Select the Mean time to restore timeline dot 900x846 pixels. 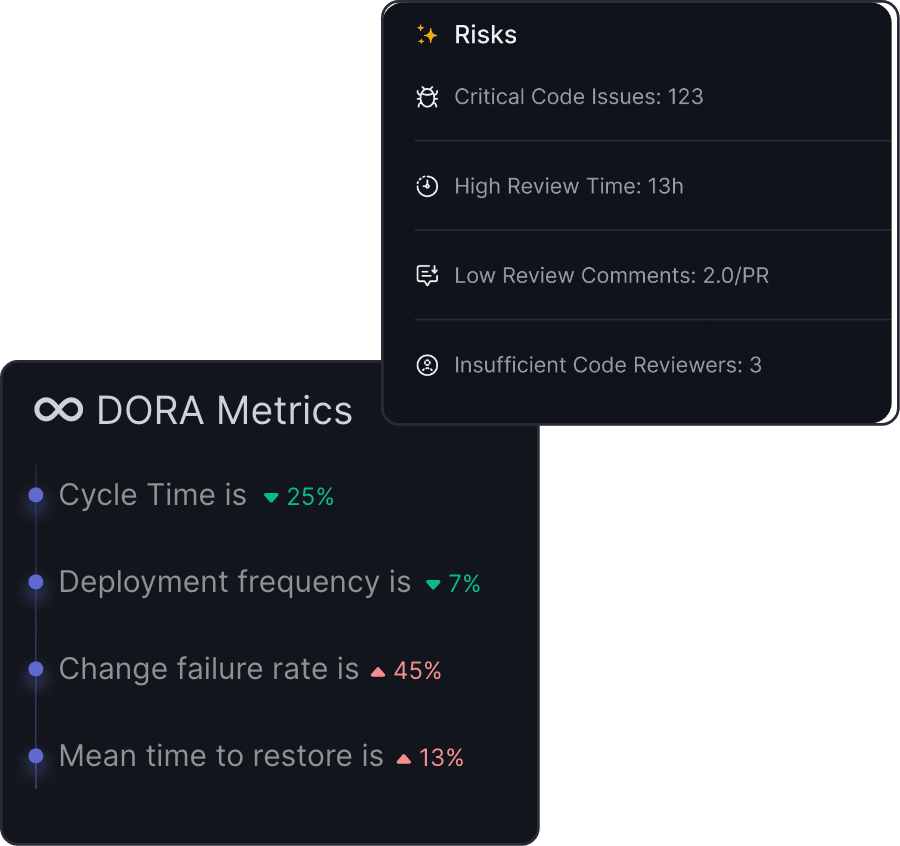[36, 756]
